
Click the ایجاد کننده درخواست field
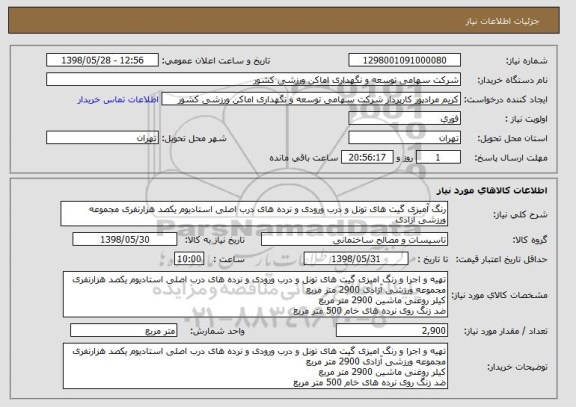coord(311,99)
